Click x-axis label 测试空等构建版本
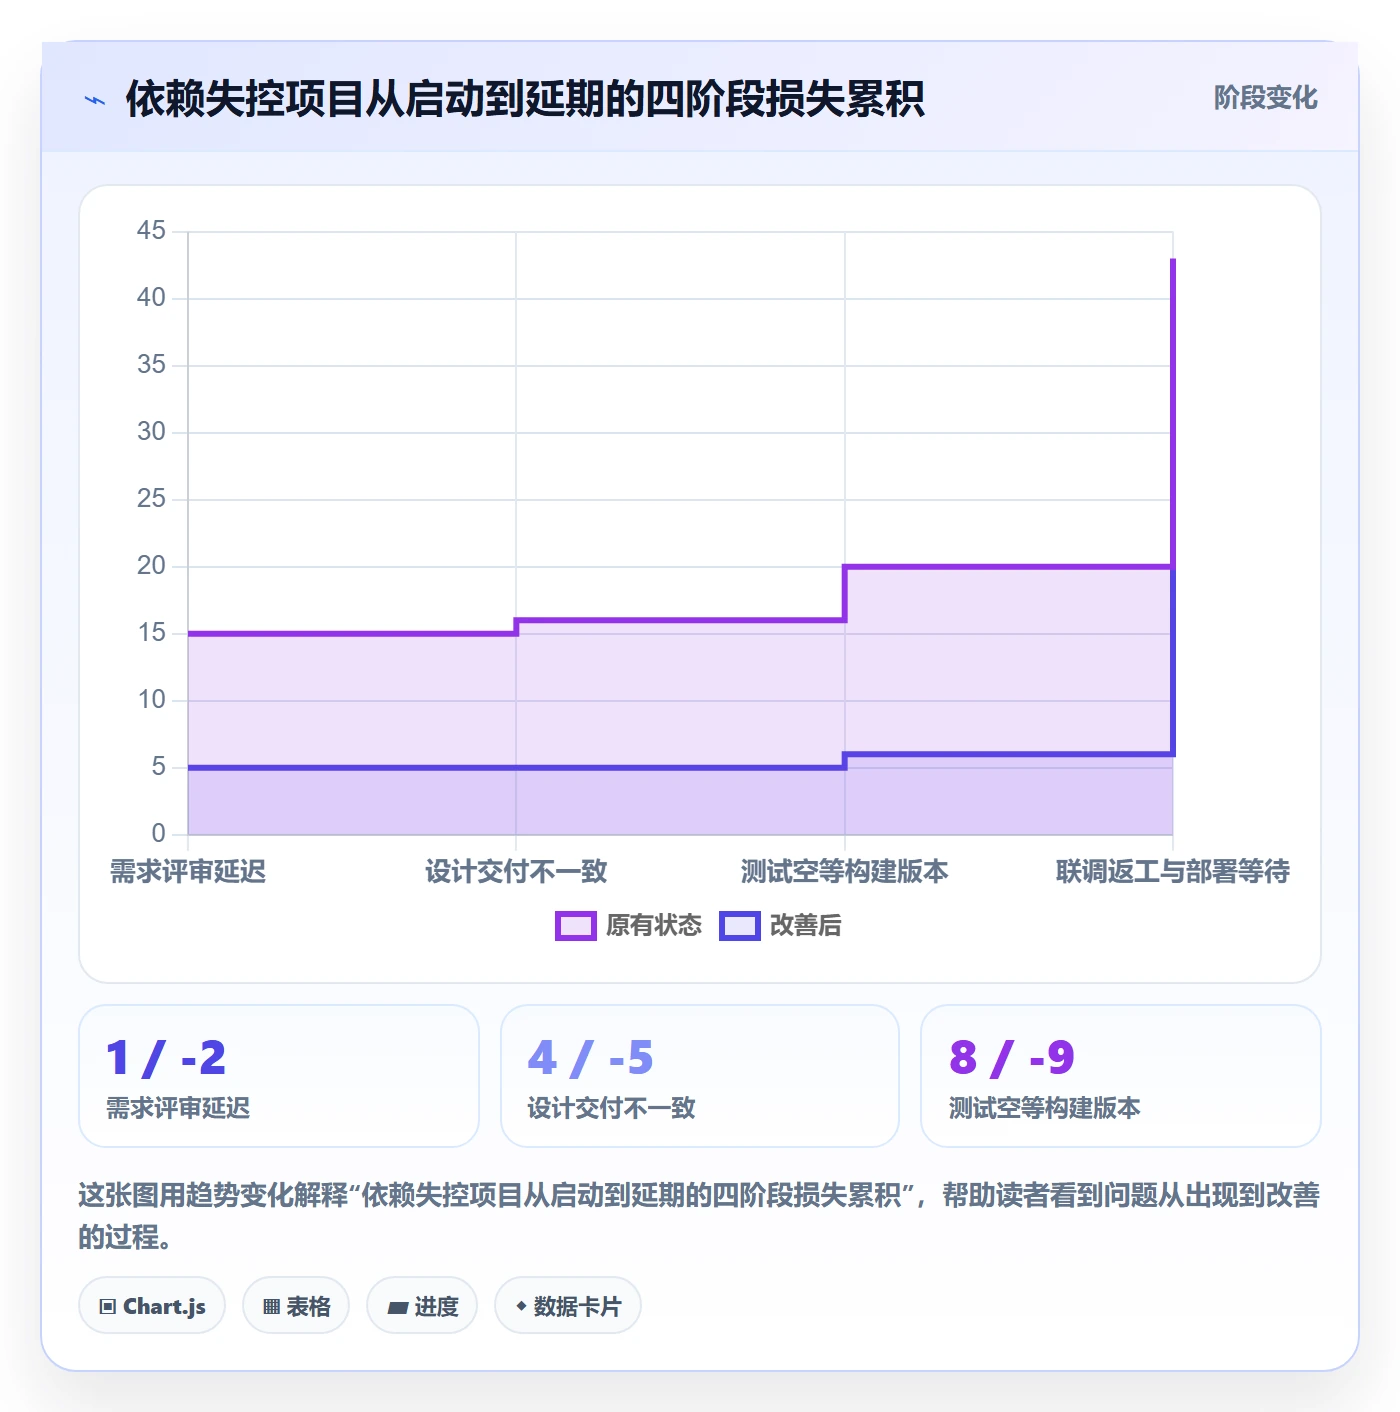 [x=845, y=872]
